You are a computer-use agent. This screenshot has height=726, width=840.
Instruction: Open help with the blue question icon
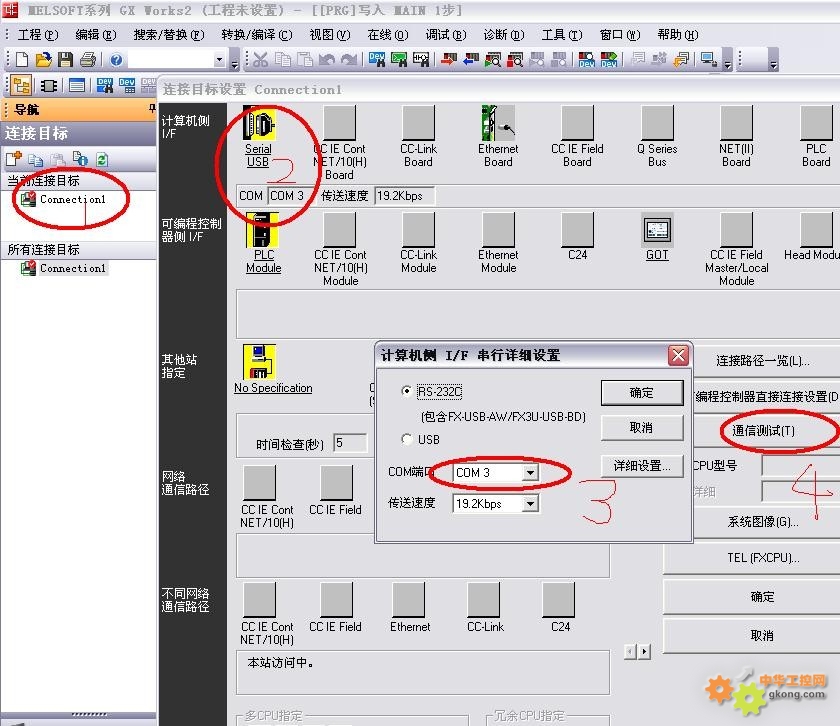[116, 59]
